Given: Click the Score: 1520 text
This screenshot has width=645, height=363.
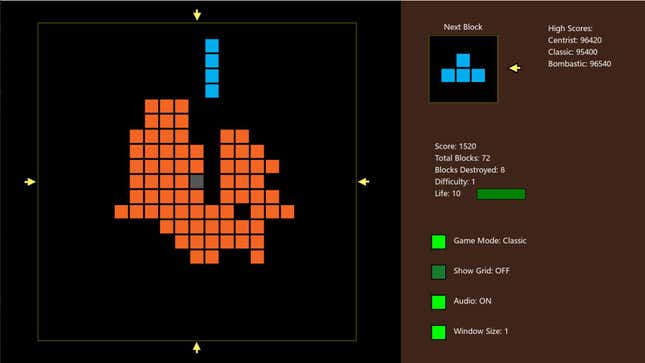Looking at the screenshot, I should [x=455, y=146].
